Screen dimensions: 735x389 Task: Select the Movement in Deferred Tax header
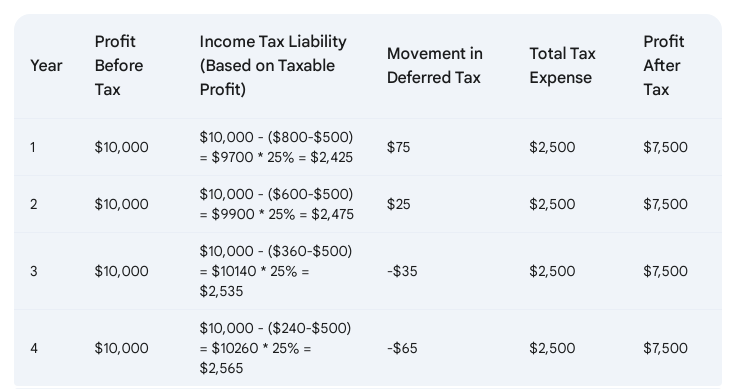click(435, 66)
